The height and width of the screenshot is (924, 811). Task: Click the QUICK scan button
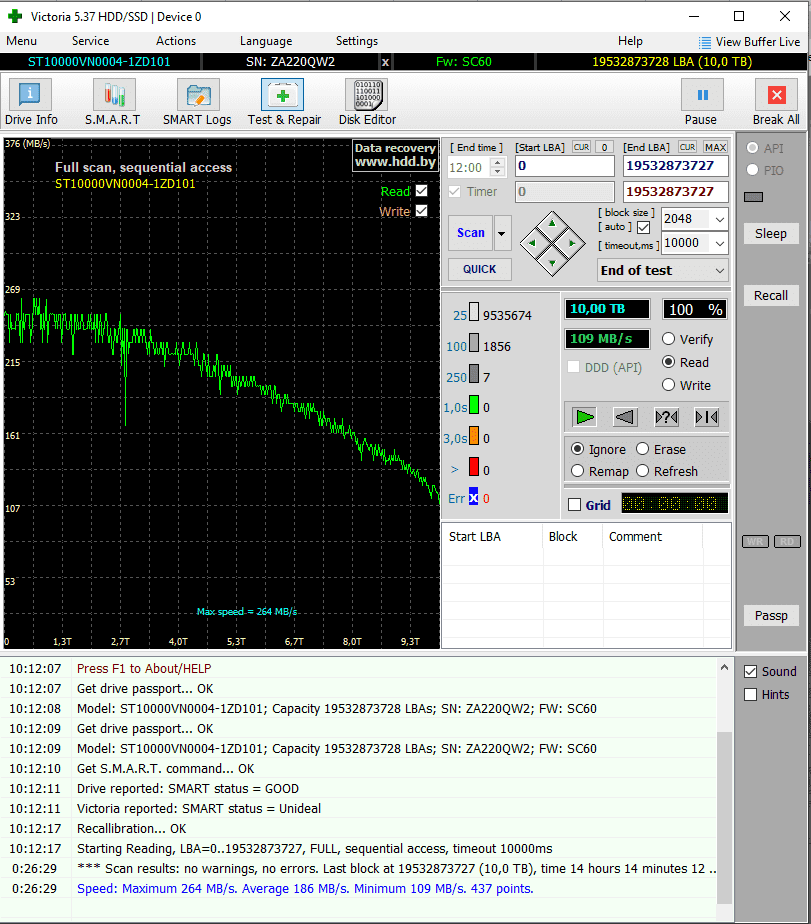click(480, 269)
